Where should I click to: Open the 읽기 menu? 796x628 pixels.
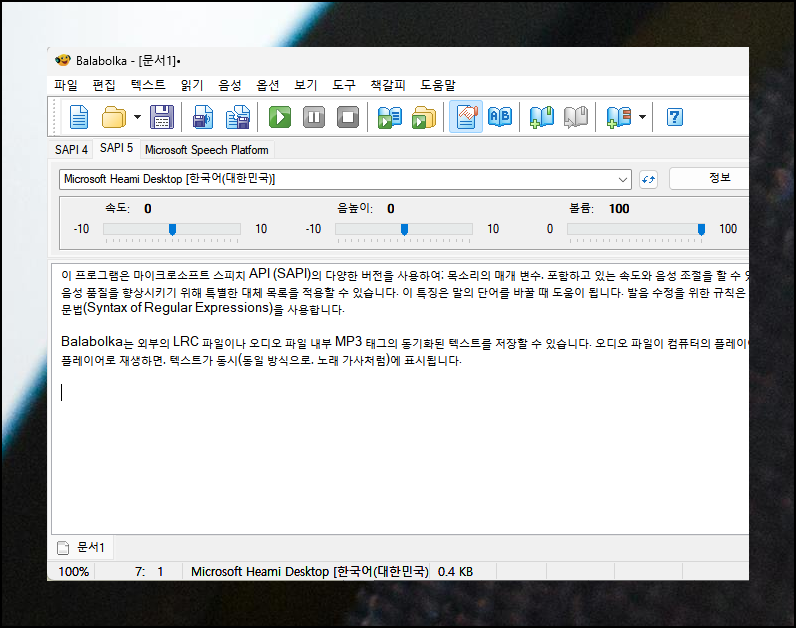pyautogui.click(x=192, y=85)
